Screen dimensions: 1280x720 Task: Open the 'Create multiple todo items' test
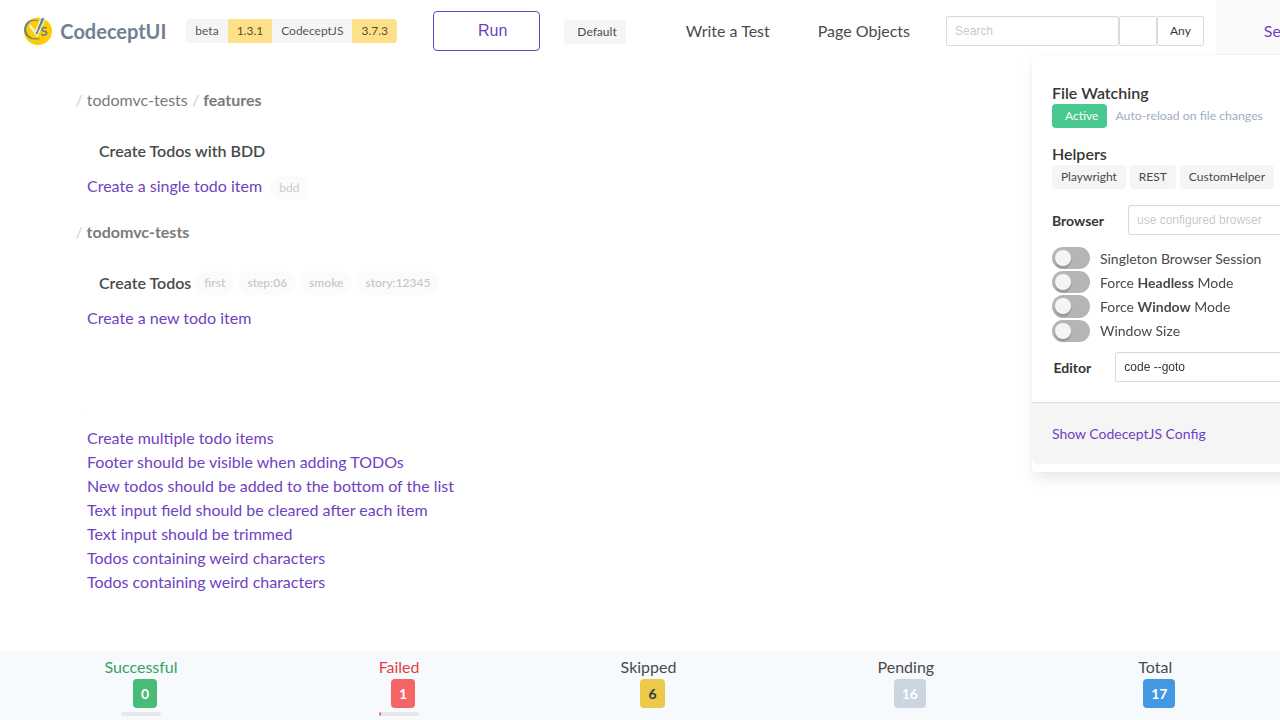tap(180, 439)
